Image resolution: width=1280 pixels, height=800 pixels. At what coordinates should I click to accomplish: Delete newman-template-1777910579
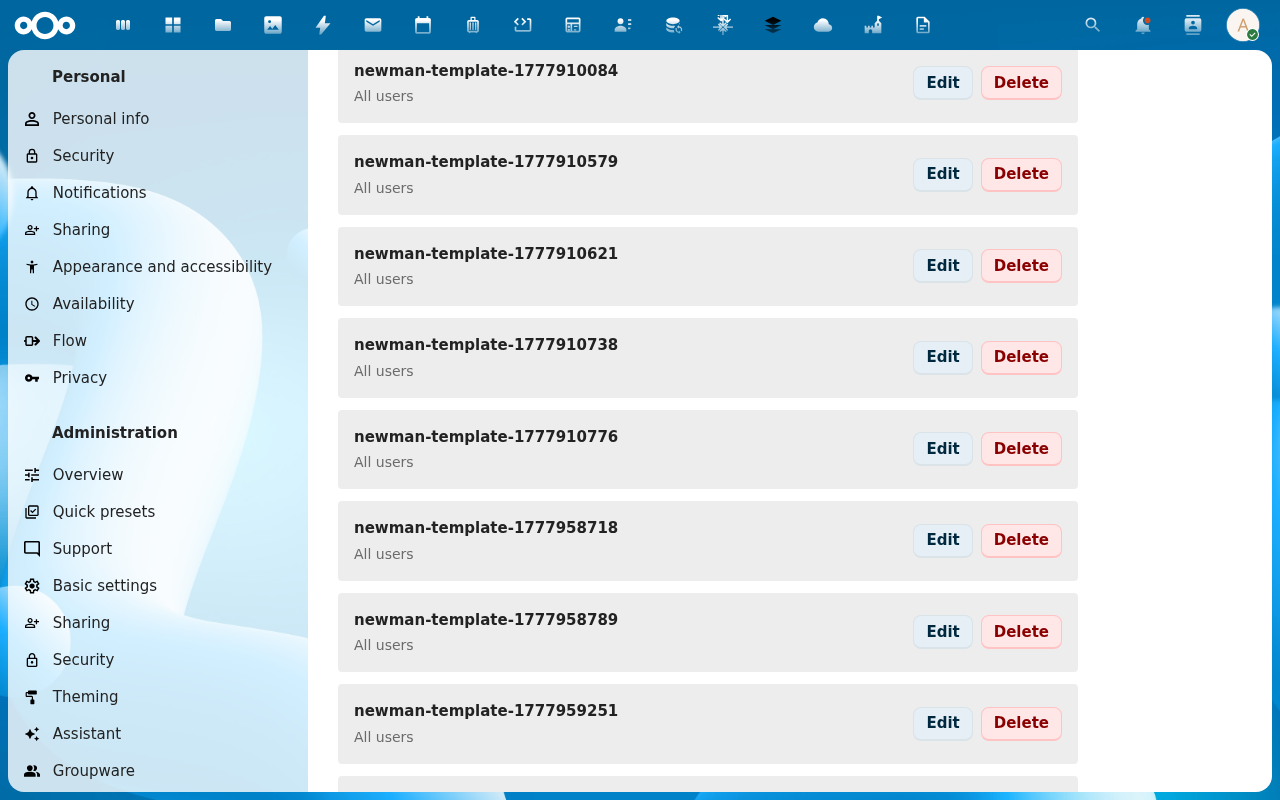(x=1021, y=174)
